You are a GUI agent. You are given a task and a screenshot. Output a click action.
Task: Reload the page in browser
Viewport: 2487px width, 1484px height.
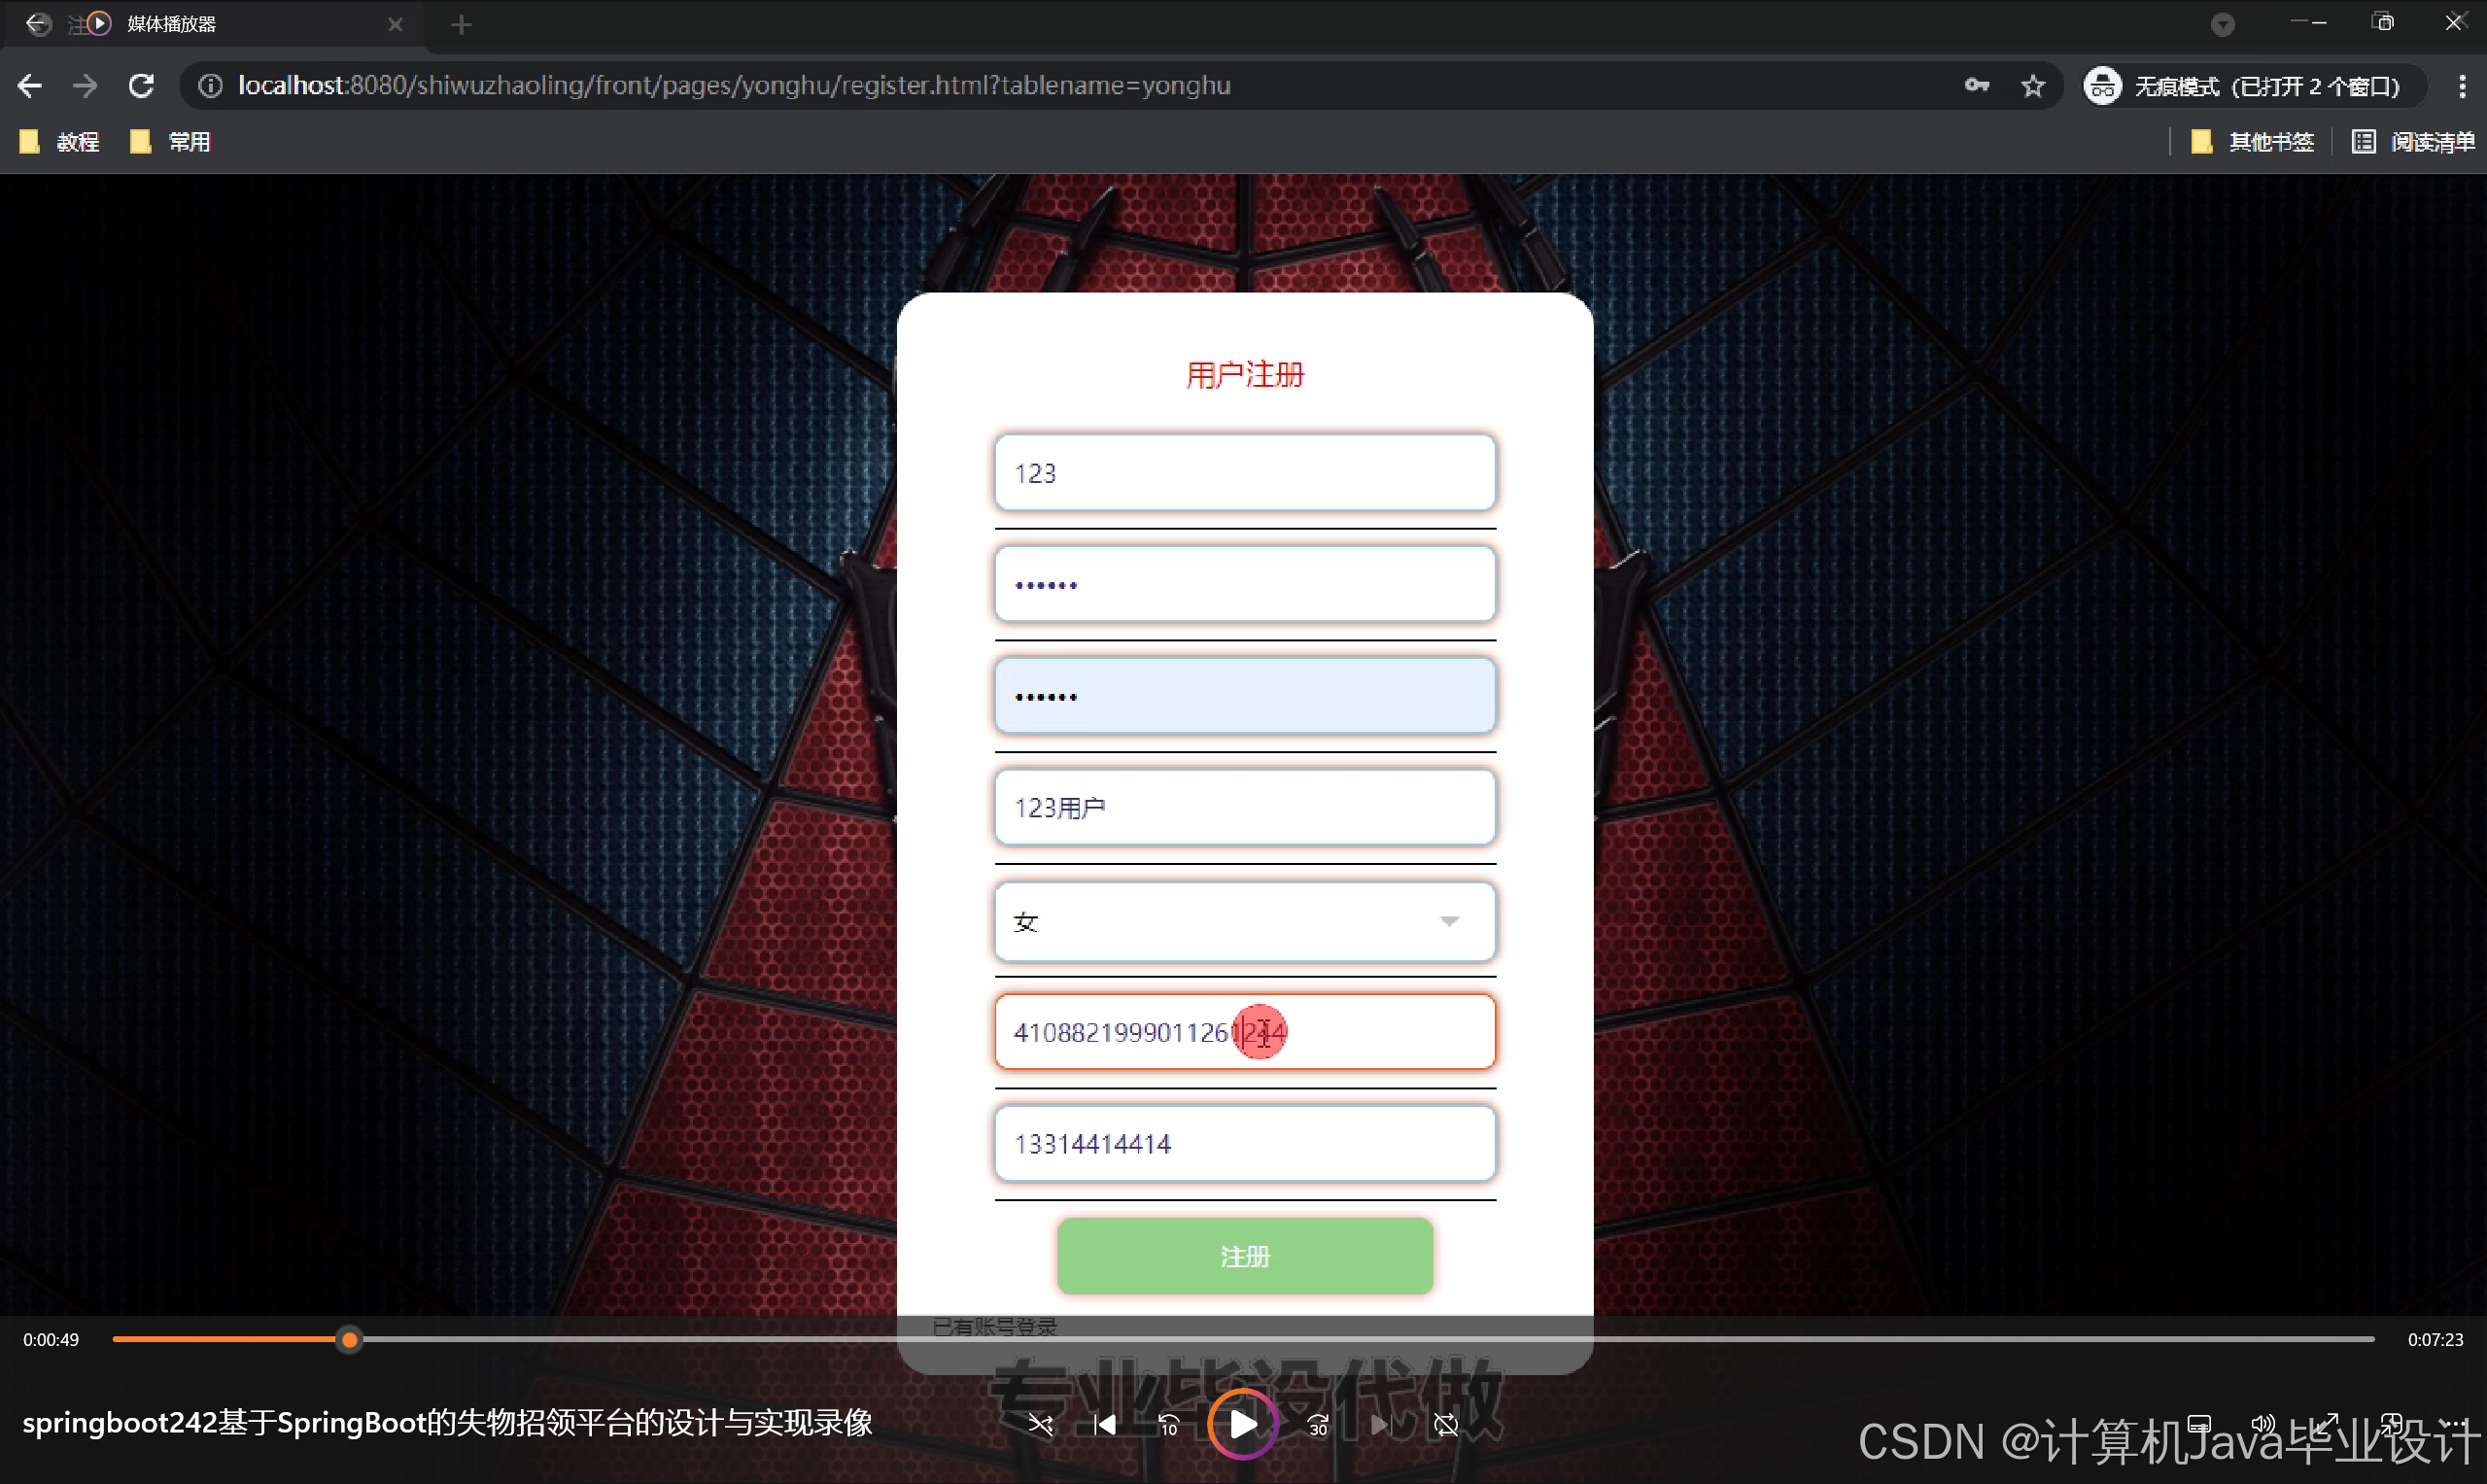(x=141, y=86)
